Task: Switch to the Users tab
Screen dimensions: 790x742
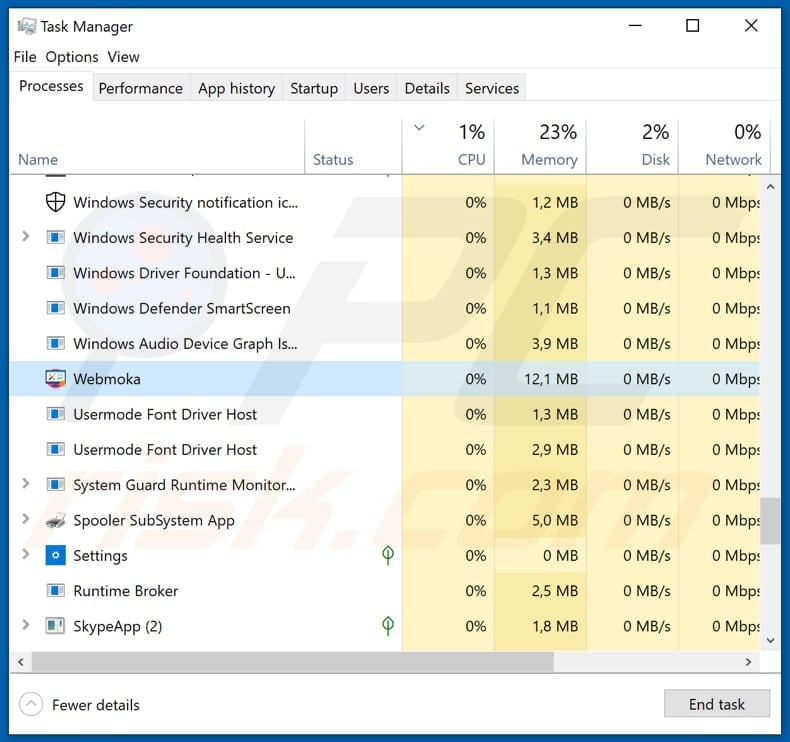Action: click(x=371, y=88)
